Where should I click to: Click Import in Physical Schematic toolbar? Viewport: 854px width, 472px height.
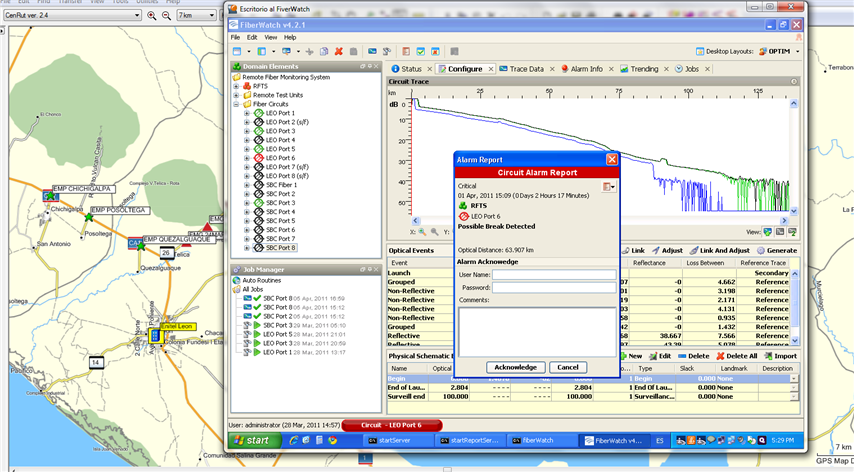pos(780,356)
